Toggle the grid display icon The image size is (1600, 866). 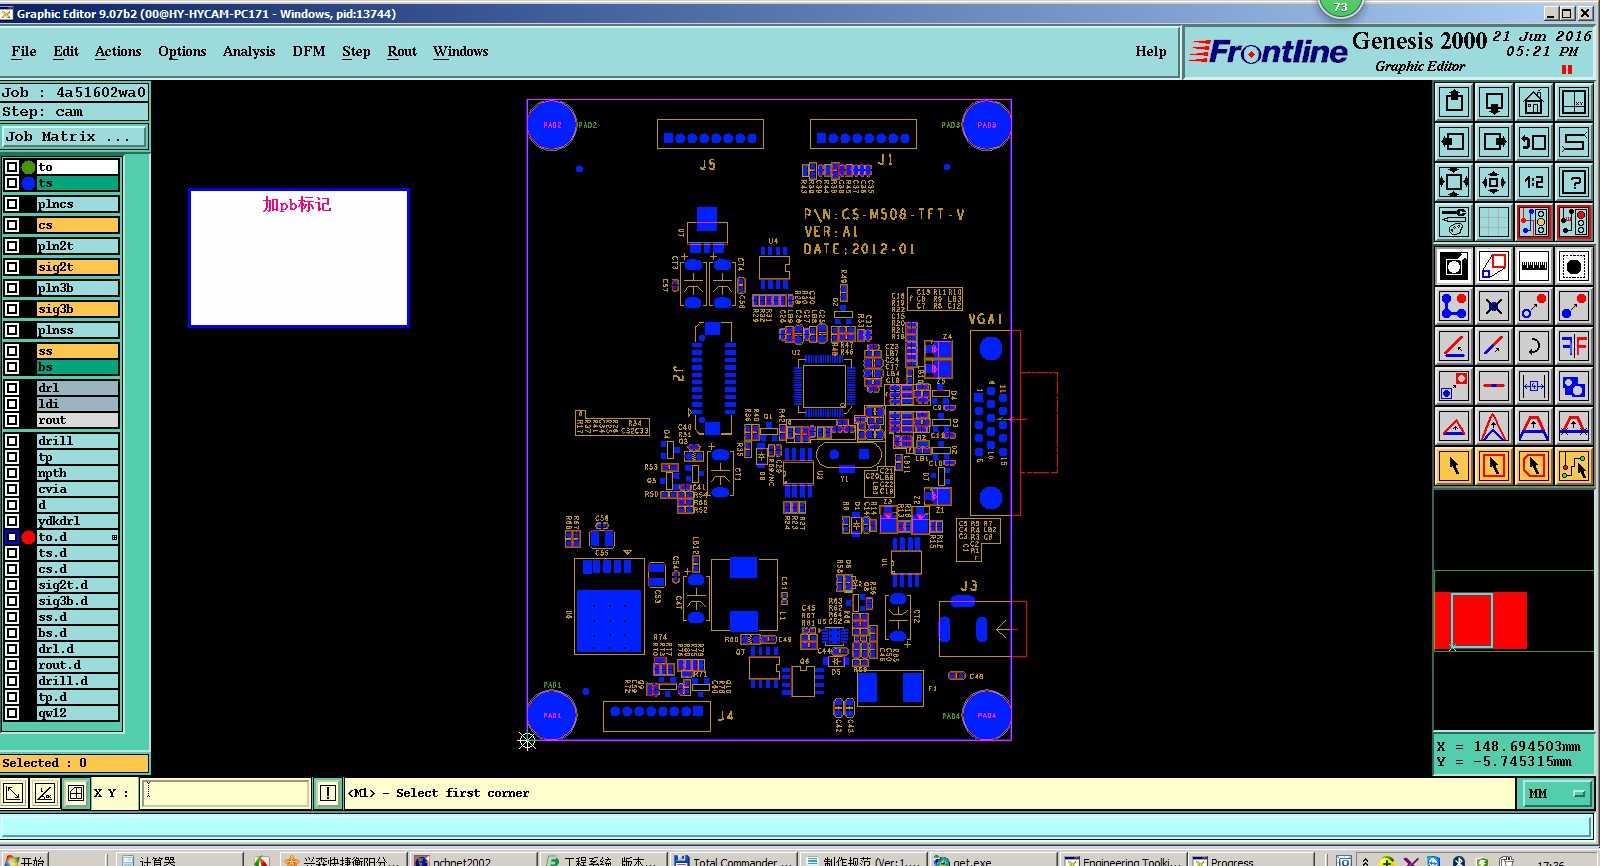1494,222
